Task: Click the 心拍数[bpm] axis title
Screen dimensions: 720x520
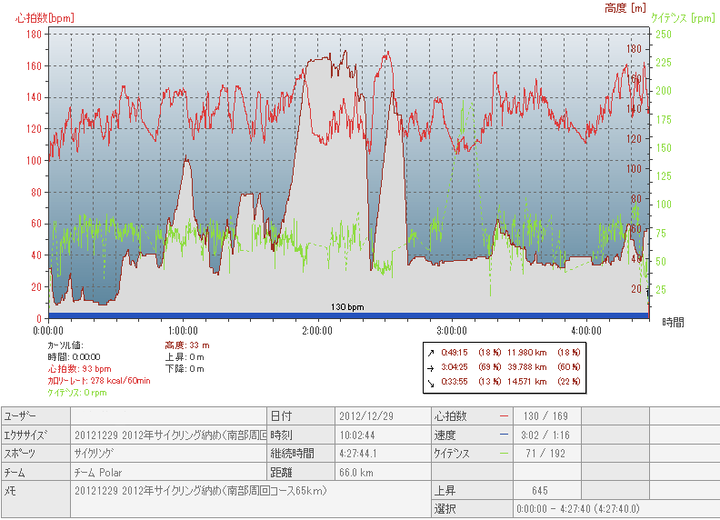Action: click(x=45, y=18)
